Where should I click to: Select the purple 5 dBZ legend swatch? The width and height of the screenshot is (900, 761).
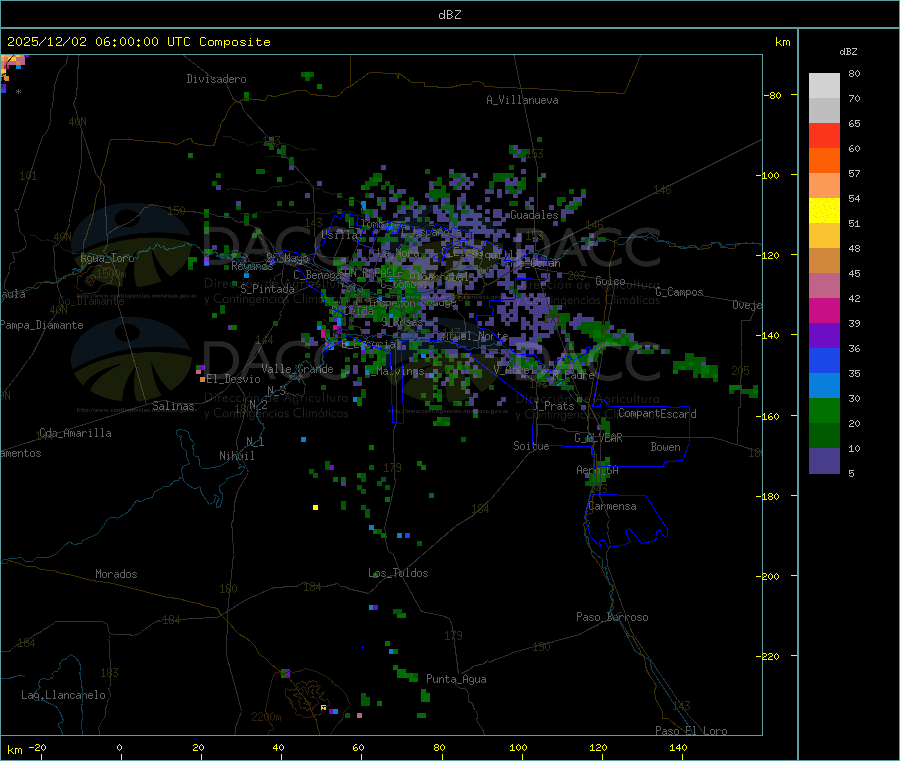824,461
